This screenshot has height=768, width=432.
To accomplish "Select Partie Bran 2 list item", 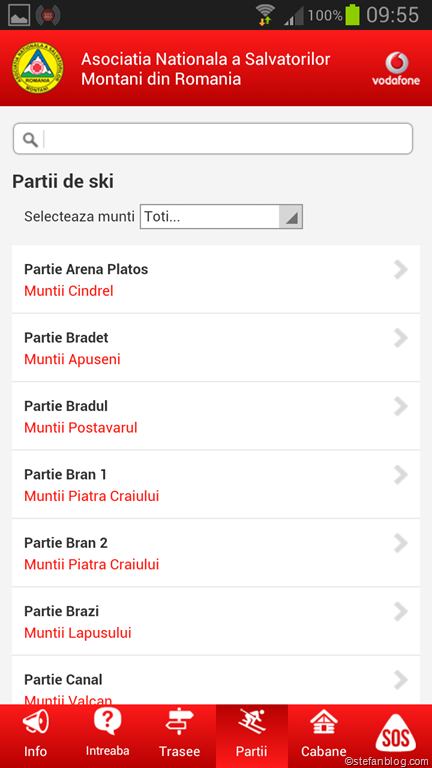I will point(216,553).
